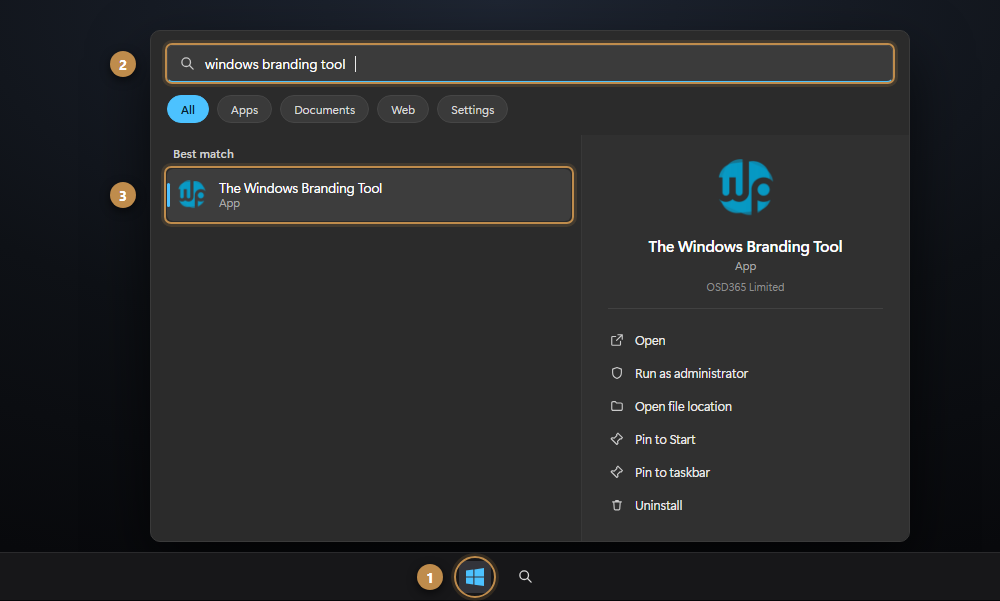
Task: Choose Pin to taskbar
Action: point(672,473)
